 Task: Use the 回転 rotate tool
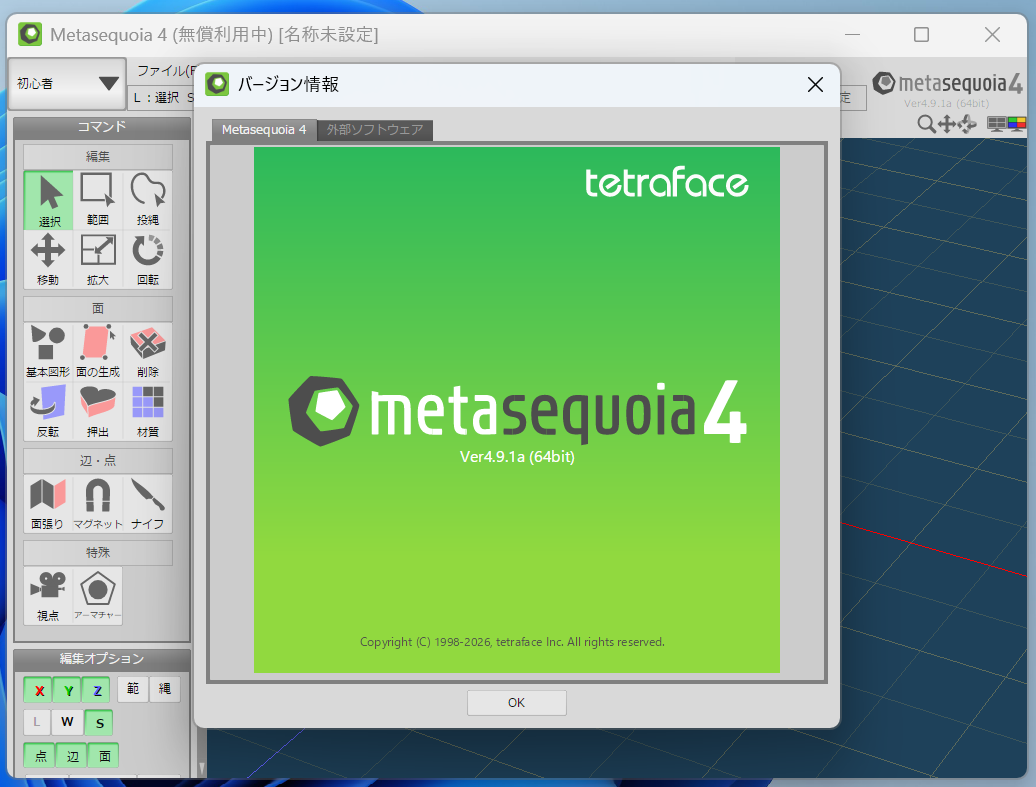[x=147, y=260]
